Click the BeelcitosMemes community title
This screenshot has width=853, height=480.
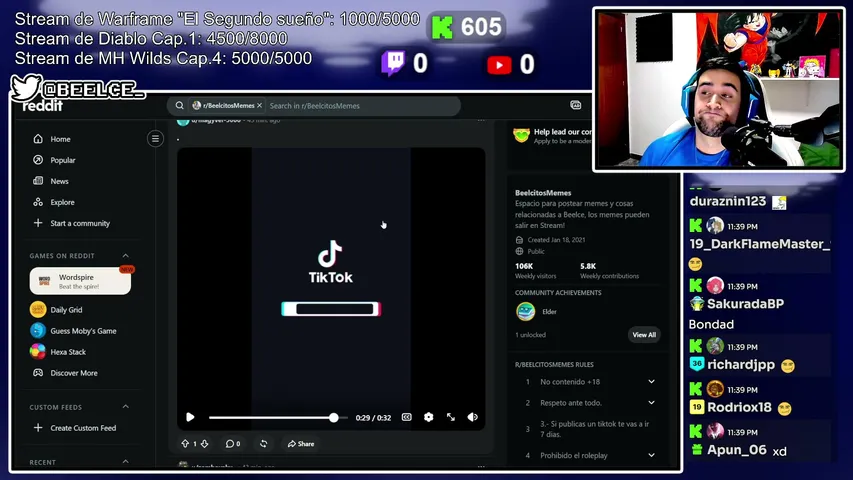click(x=543, y=193)
